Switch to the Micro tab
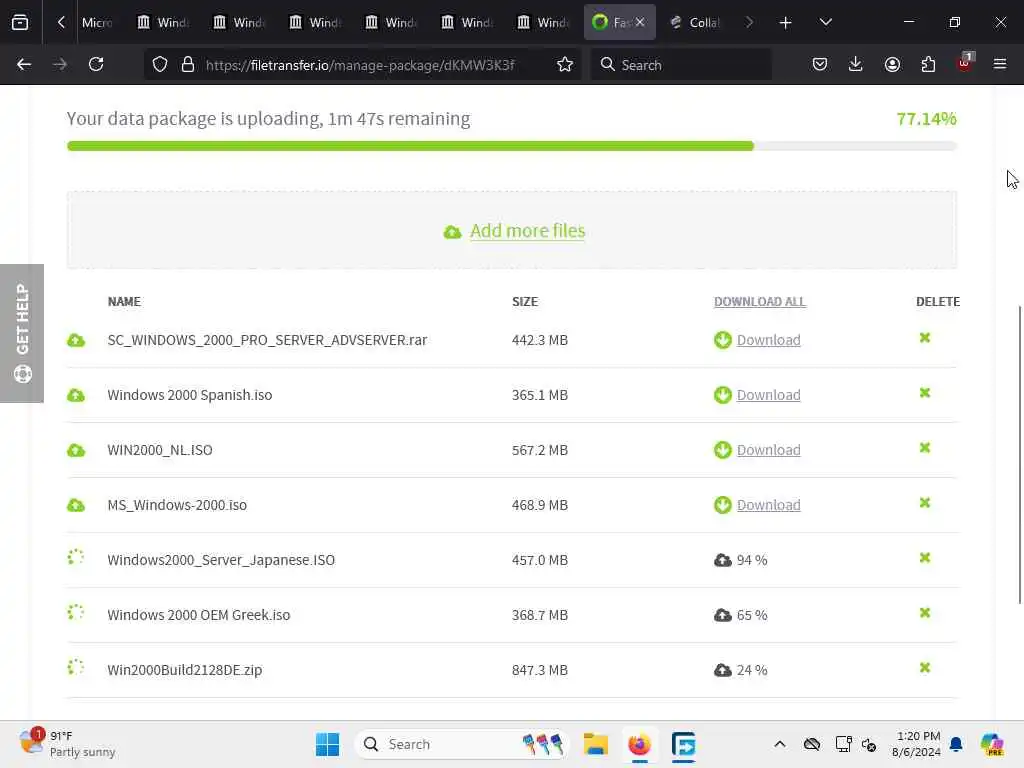This screenshot has height=768, width=1024. 97,22
